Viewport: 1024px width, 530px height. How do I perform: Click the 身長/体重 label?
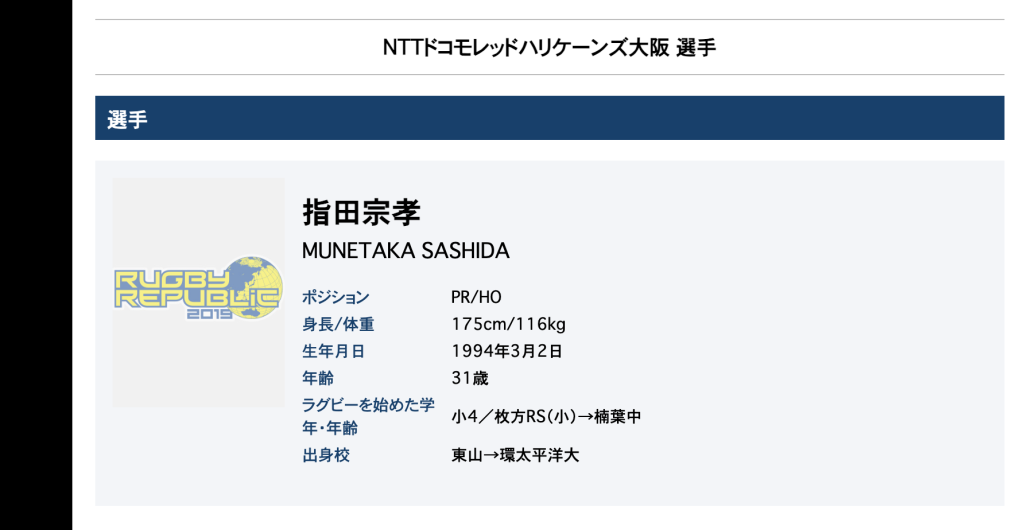(338, 324)
